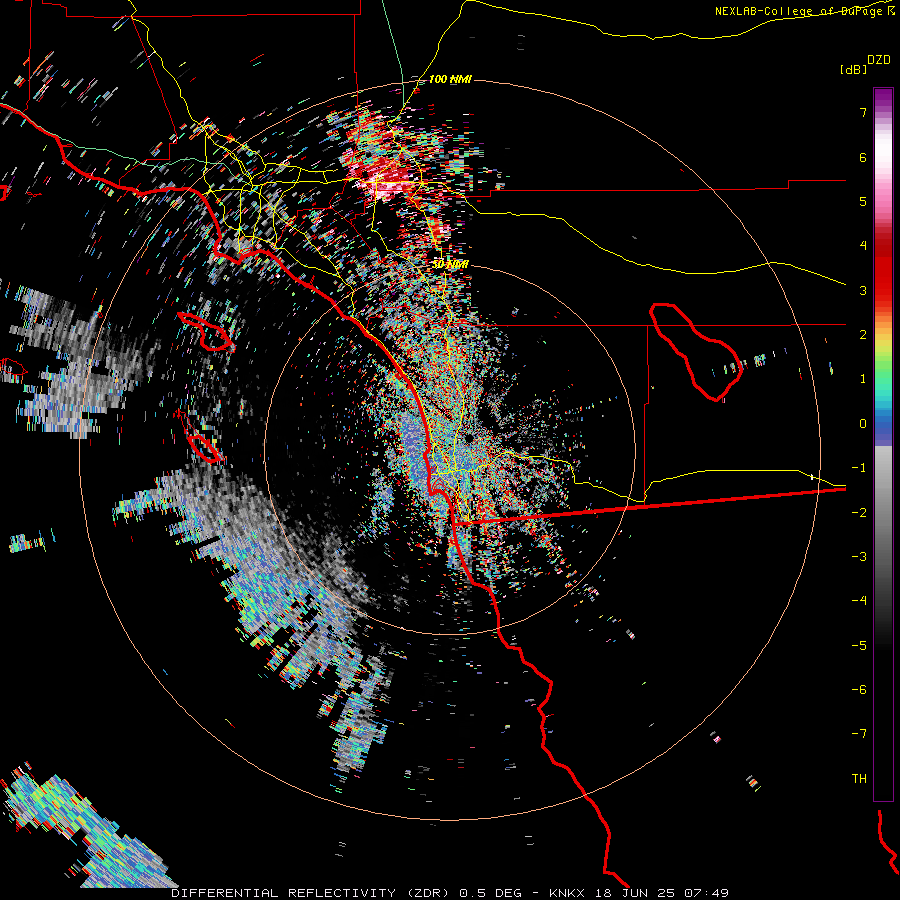This screenshot has height=900, width=900.
Task: Click the 50 NMI range ring label
Action: coord(450,264)
